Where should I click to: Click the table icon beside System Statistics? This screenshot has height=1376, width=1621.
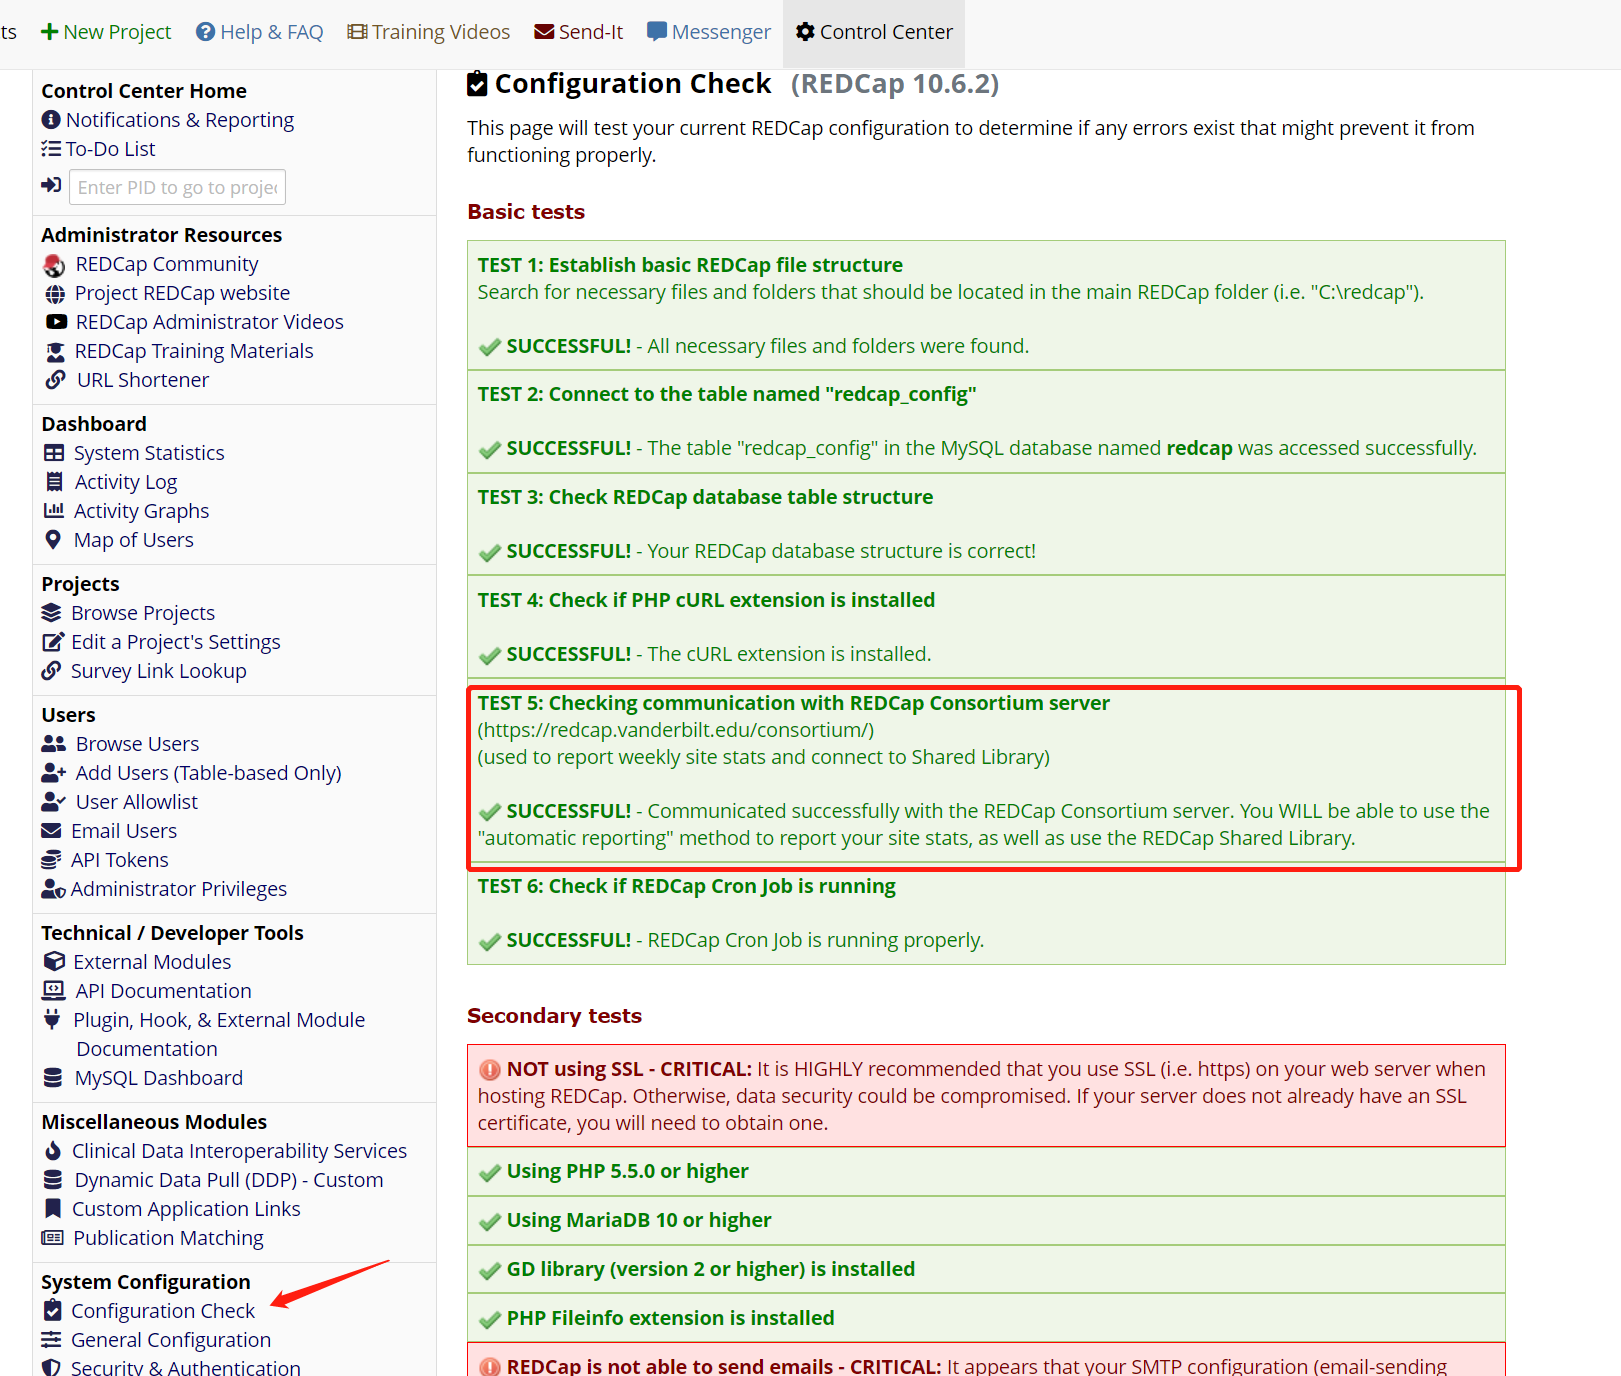54,453
